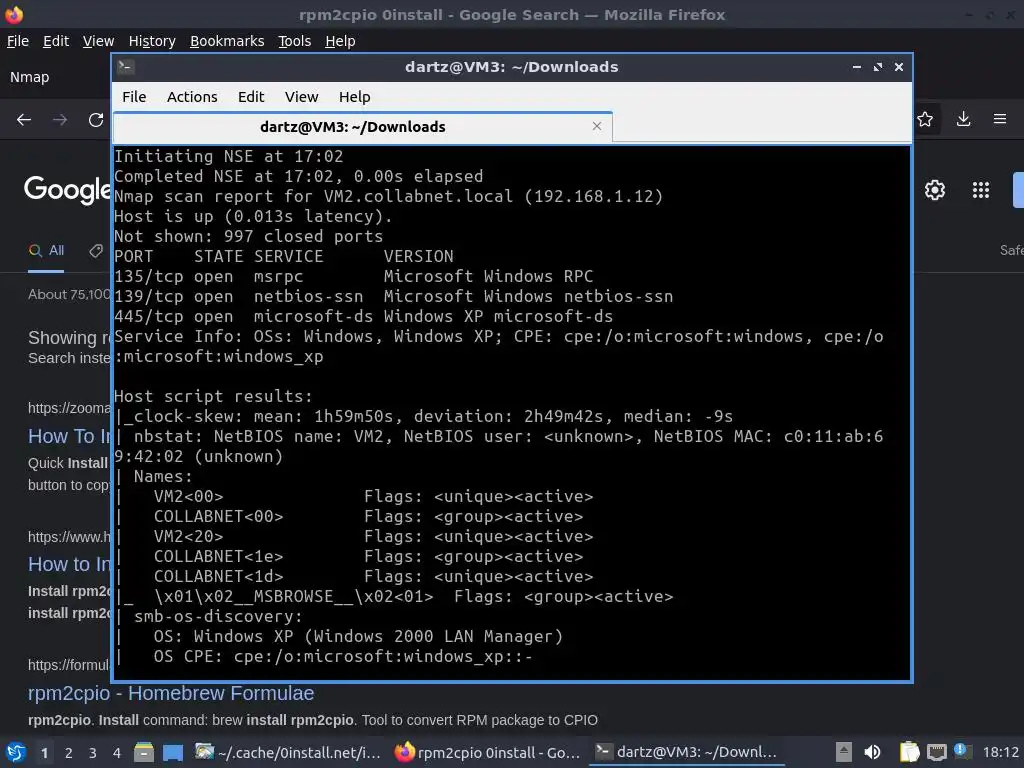Viewport: 1024px width, 768px height.
Task: Click the '135/tcp open msrpc' line
Action: tap(354, 277)
